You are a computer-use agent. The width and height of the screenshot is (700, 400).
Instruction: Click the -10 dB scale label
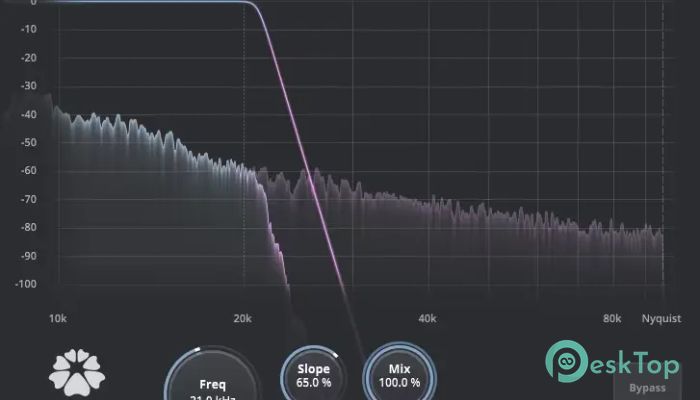tap(27, 29)
